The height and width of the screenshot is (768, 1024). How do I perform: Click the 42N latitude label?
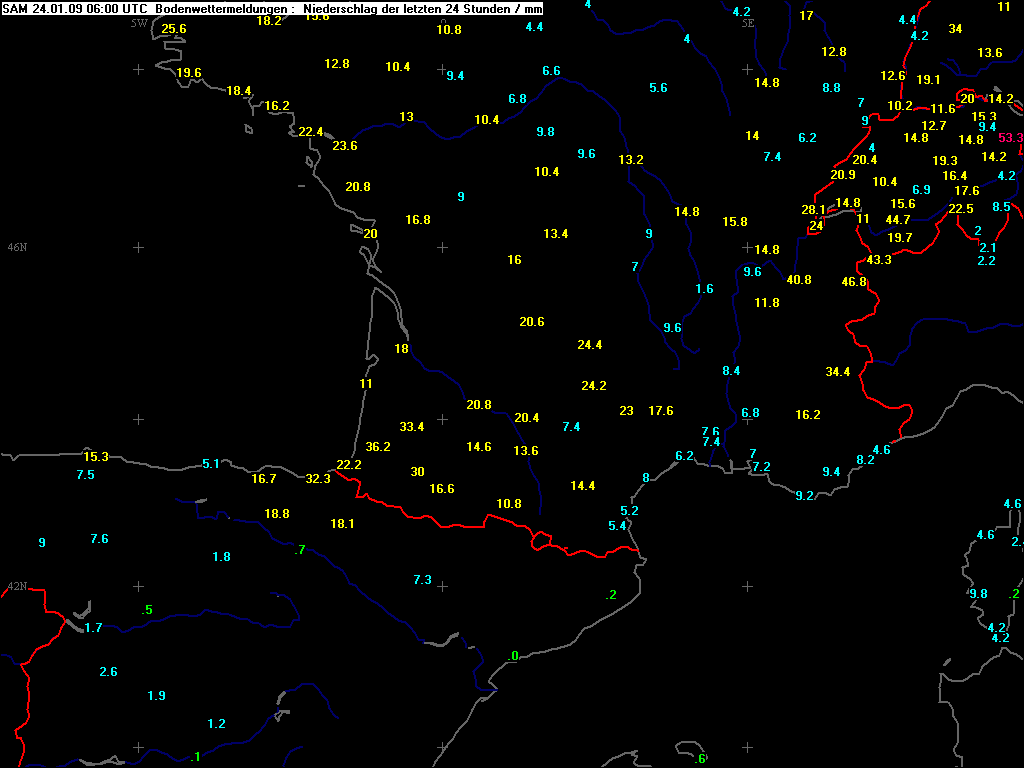(x=17, y=586)
